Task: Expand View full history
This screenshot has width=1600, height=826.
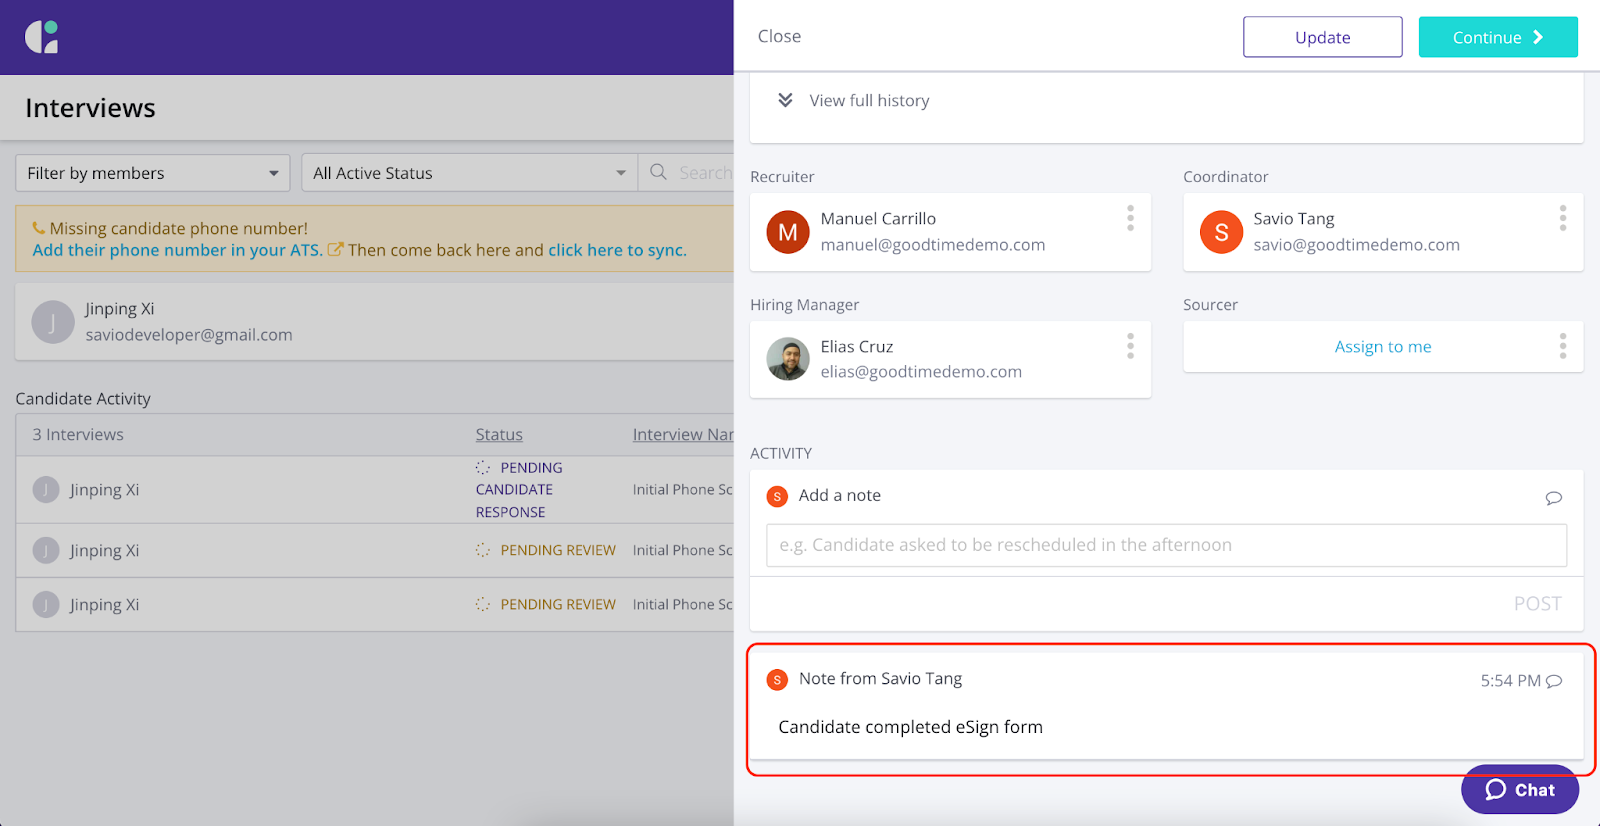Action: [855, 100]
